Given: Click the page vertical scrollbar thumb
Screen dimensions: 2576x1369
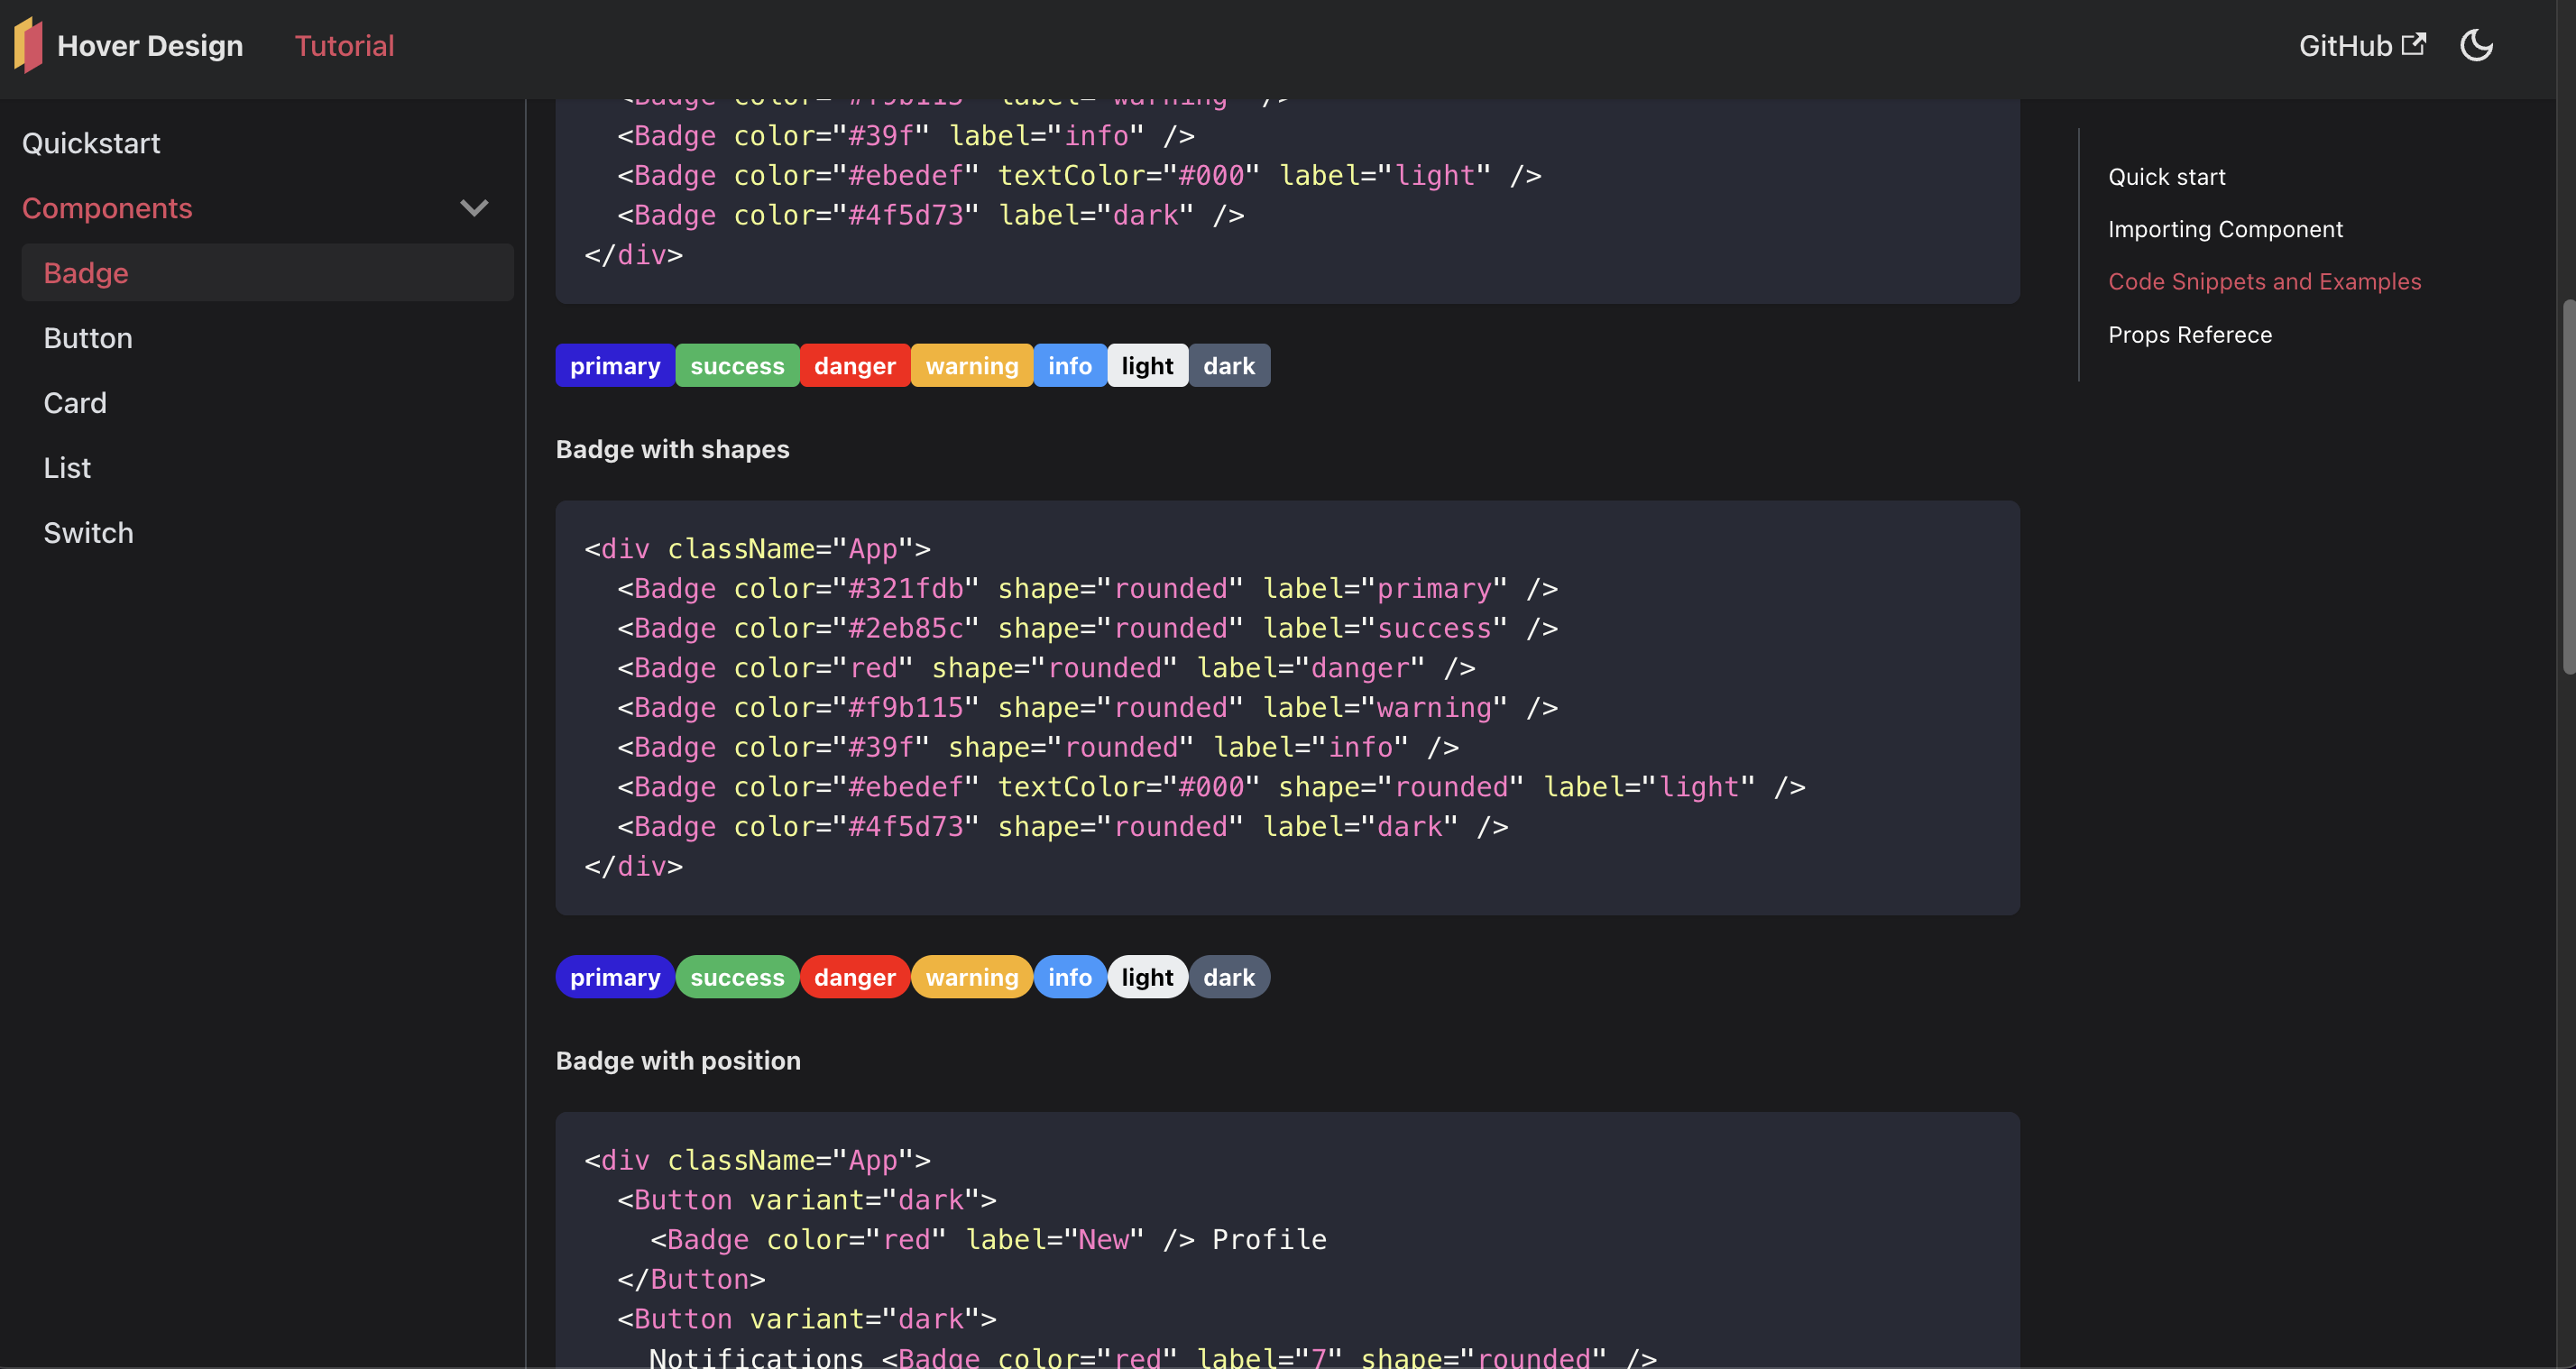Looking at the screenshot, I should (2567, 488).
